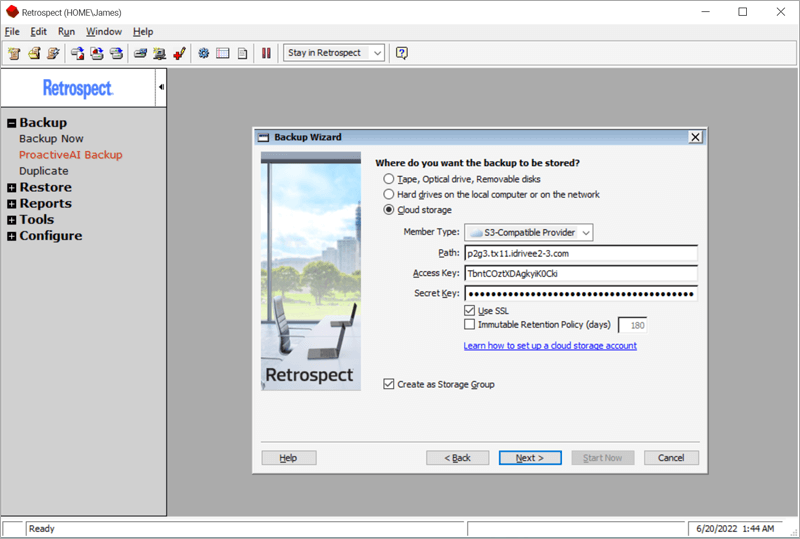Open the Window menu
This screenshot has height=539, width=800.
point(104,32)
